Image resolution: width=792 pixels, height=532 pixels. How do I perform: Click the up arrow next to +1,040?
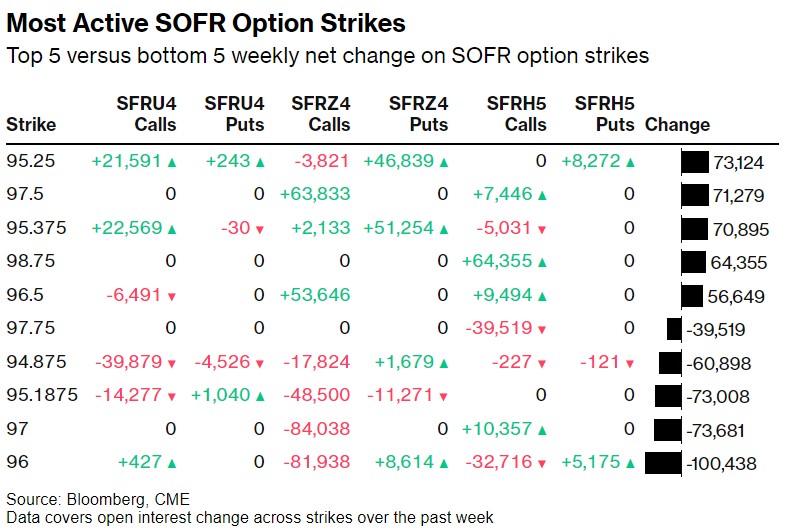[258, 397]
